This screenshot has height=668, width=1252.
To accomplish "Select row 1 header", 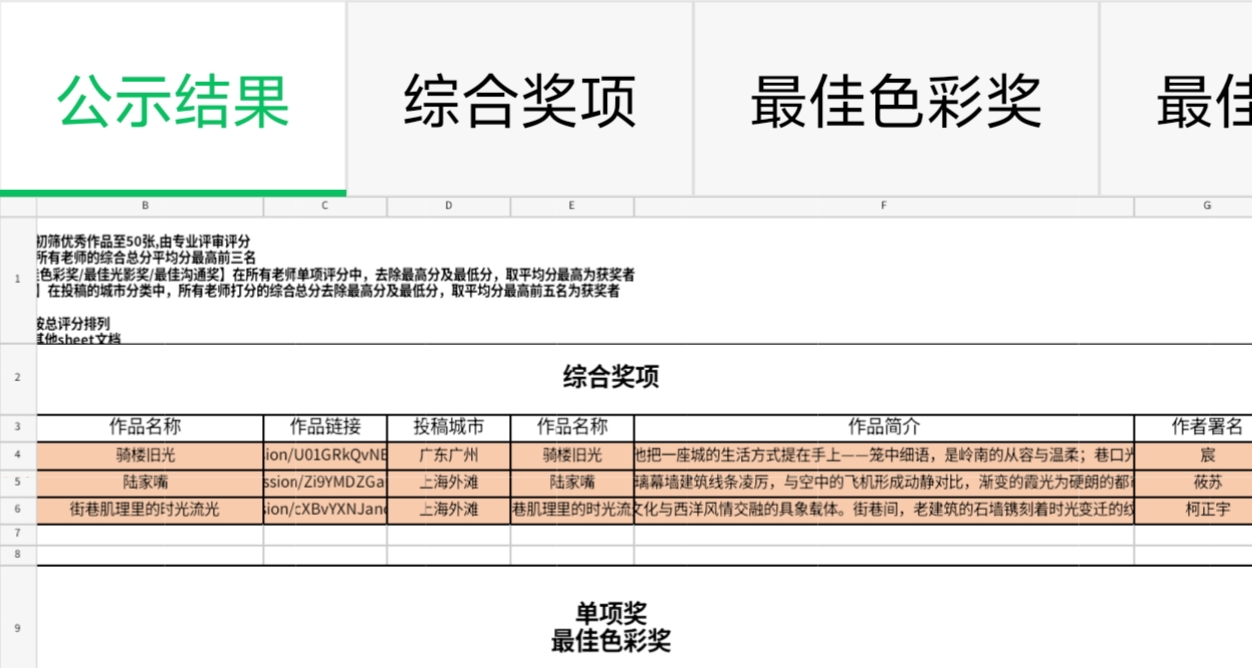I will click(x=18, y=279).
